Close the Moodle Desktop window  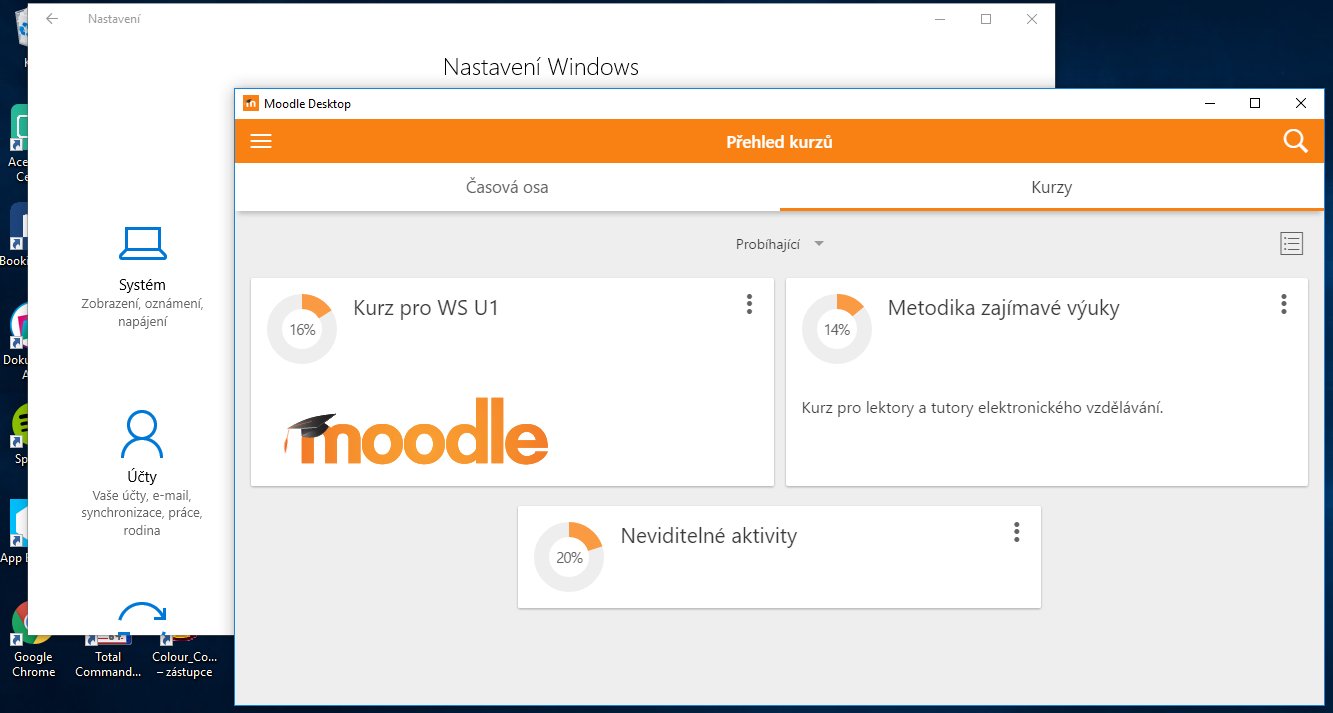pyautogui.click(x=1301, y=103)
